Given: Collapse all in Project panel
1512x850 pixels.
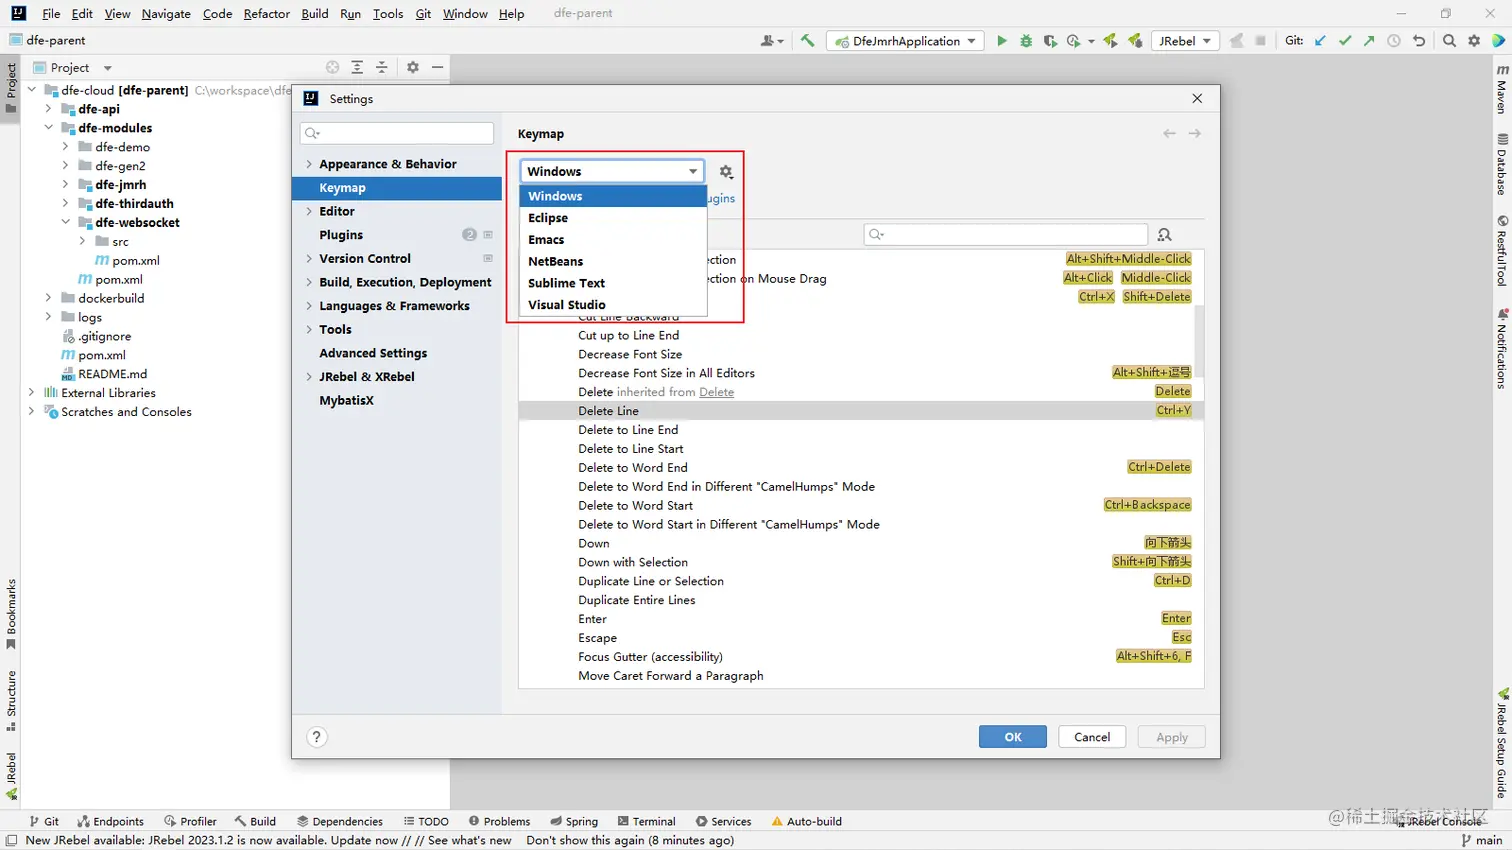Looking at the screenshot, I should pos(381,67).
